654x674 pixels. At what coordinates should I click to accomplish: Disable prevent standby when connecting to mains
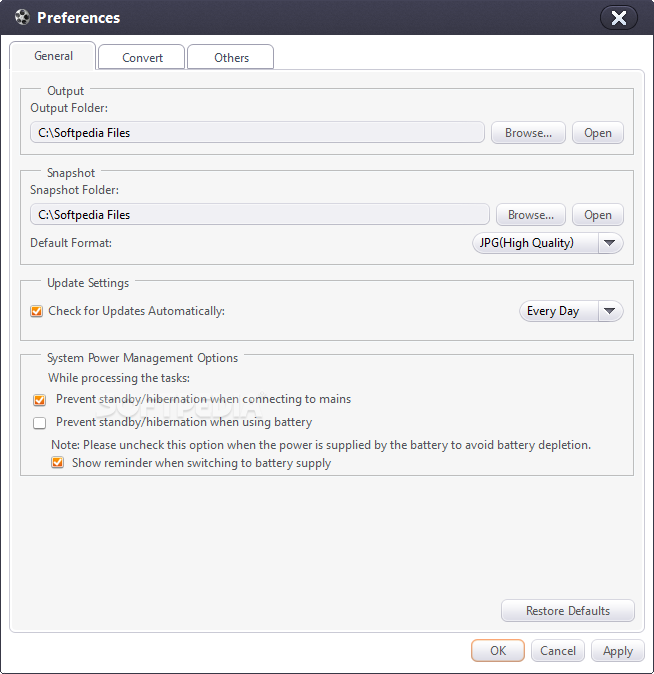point(40,400)
